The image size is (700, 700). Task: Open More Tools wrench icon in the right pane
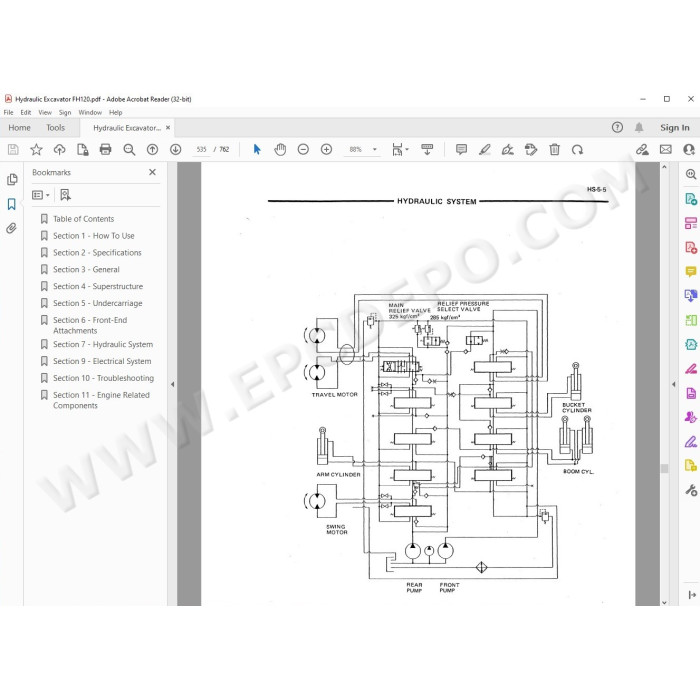(691, 490)
